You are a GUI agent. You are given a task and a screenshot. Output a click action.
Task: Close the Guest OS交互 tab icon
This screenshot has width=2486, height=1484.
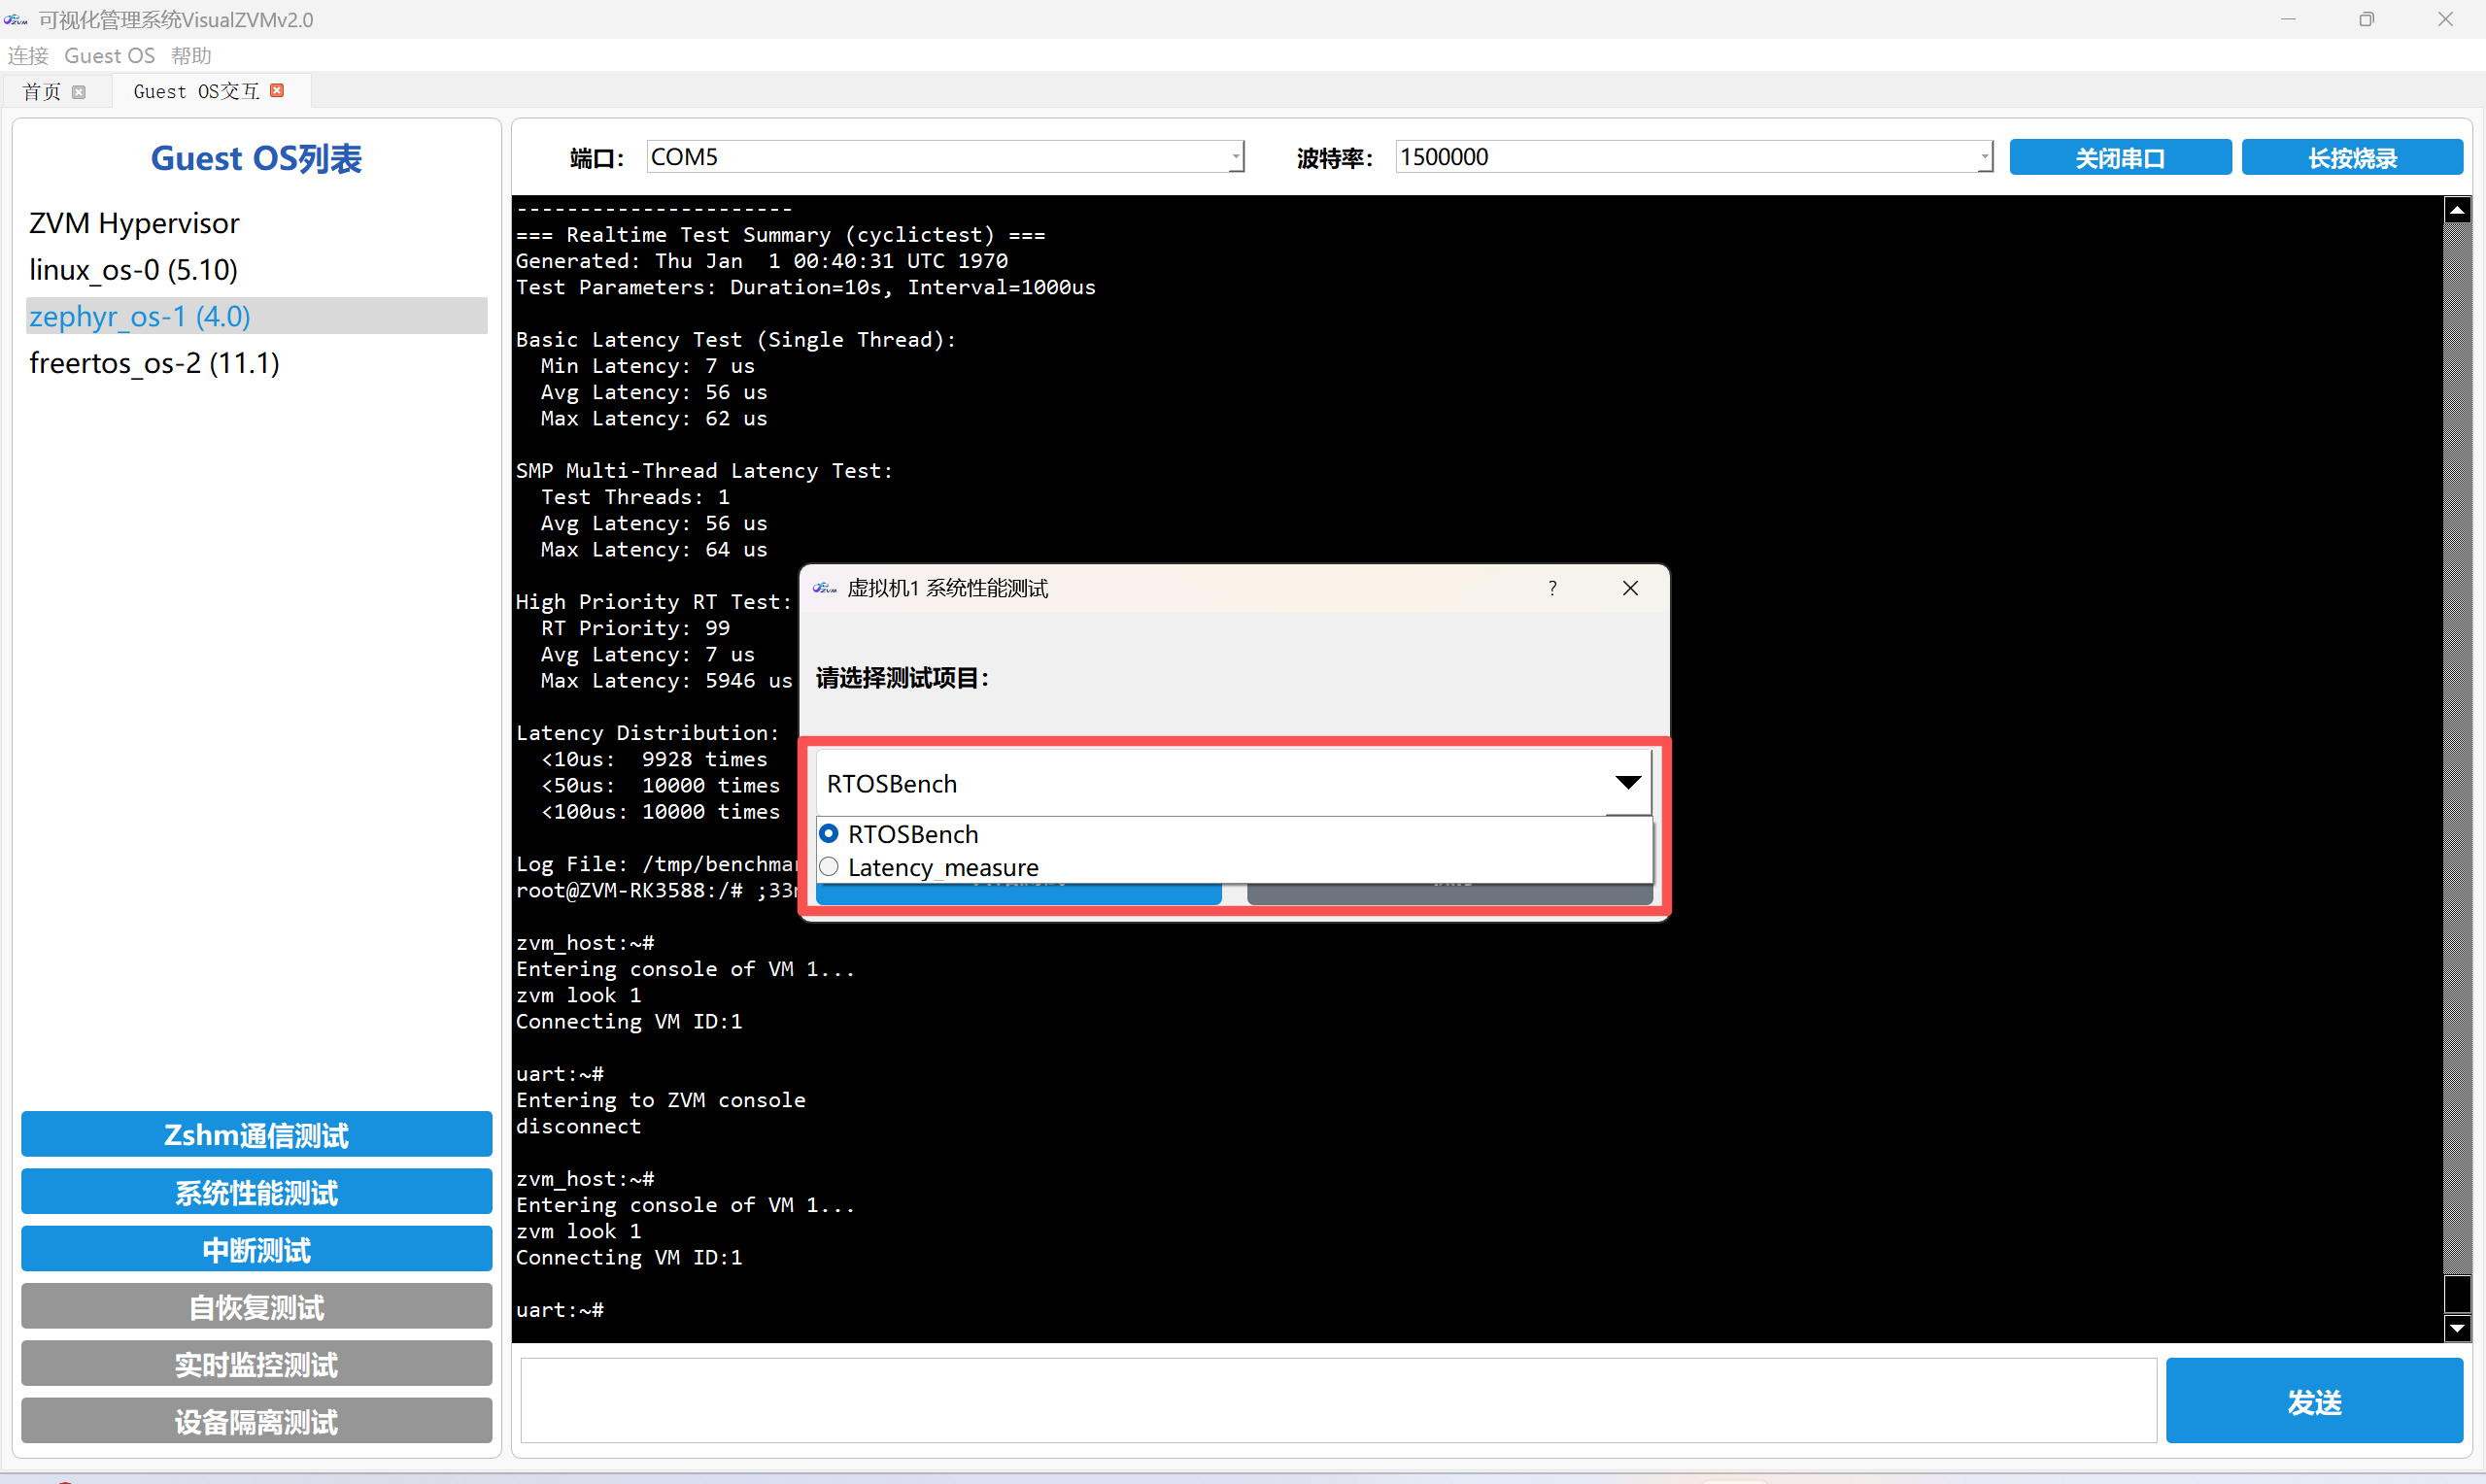click(277, 91)
